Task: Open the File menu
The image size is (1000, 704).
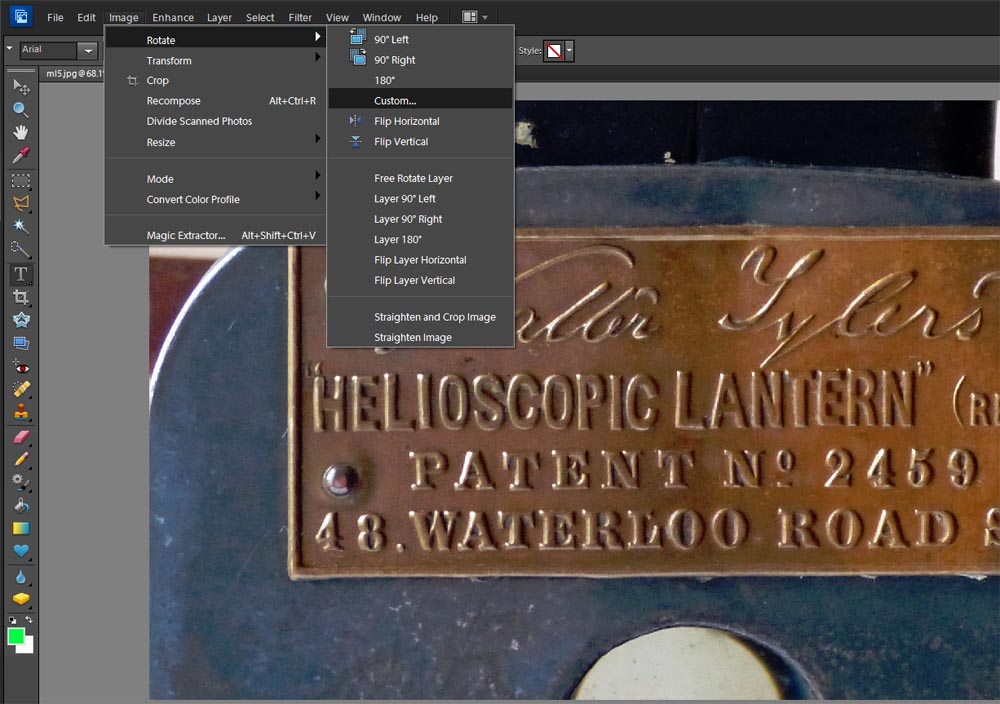Action: tap(55, 17)
